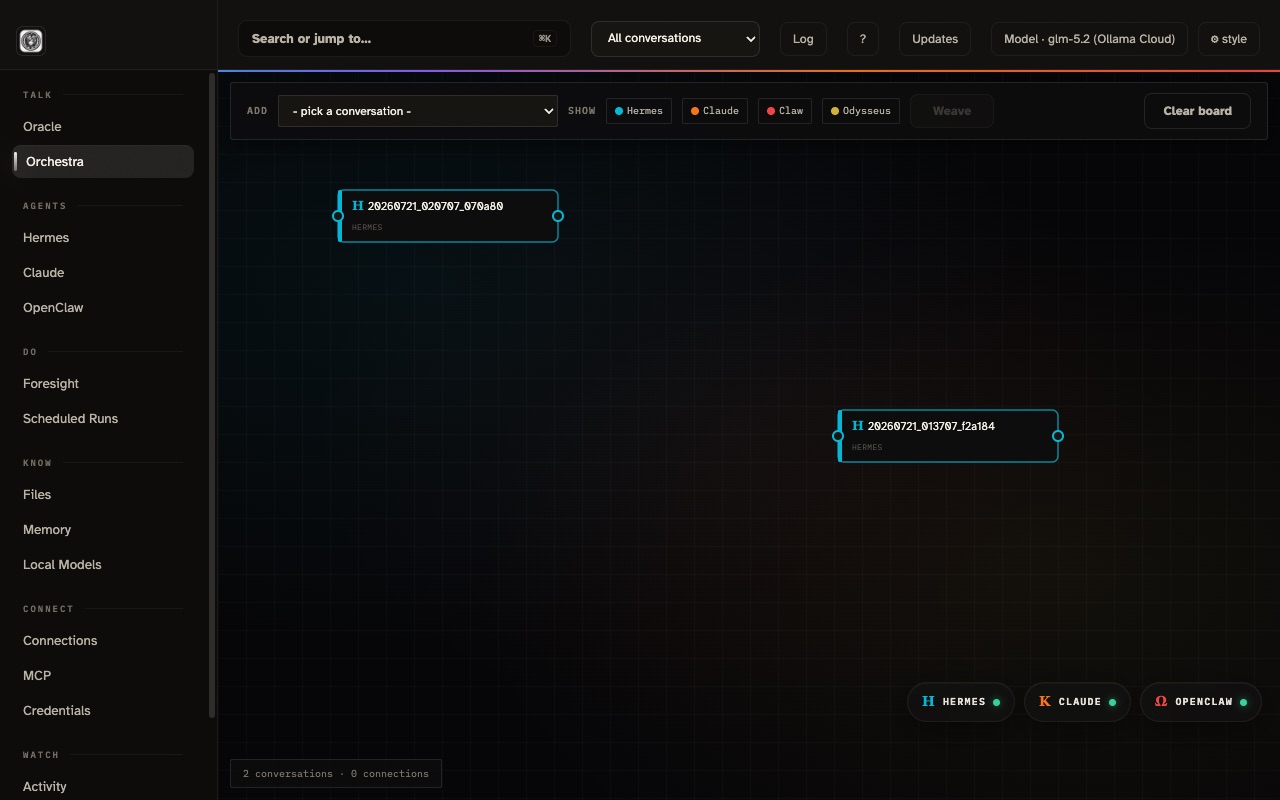Screen dimensions: 1280x800
Task: Click left connector port of node 20260721_013707_f2a184
Action: tap(838, 436)
